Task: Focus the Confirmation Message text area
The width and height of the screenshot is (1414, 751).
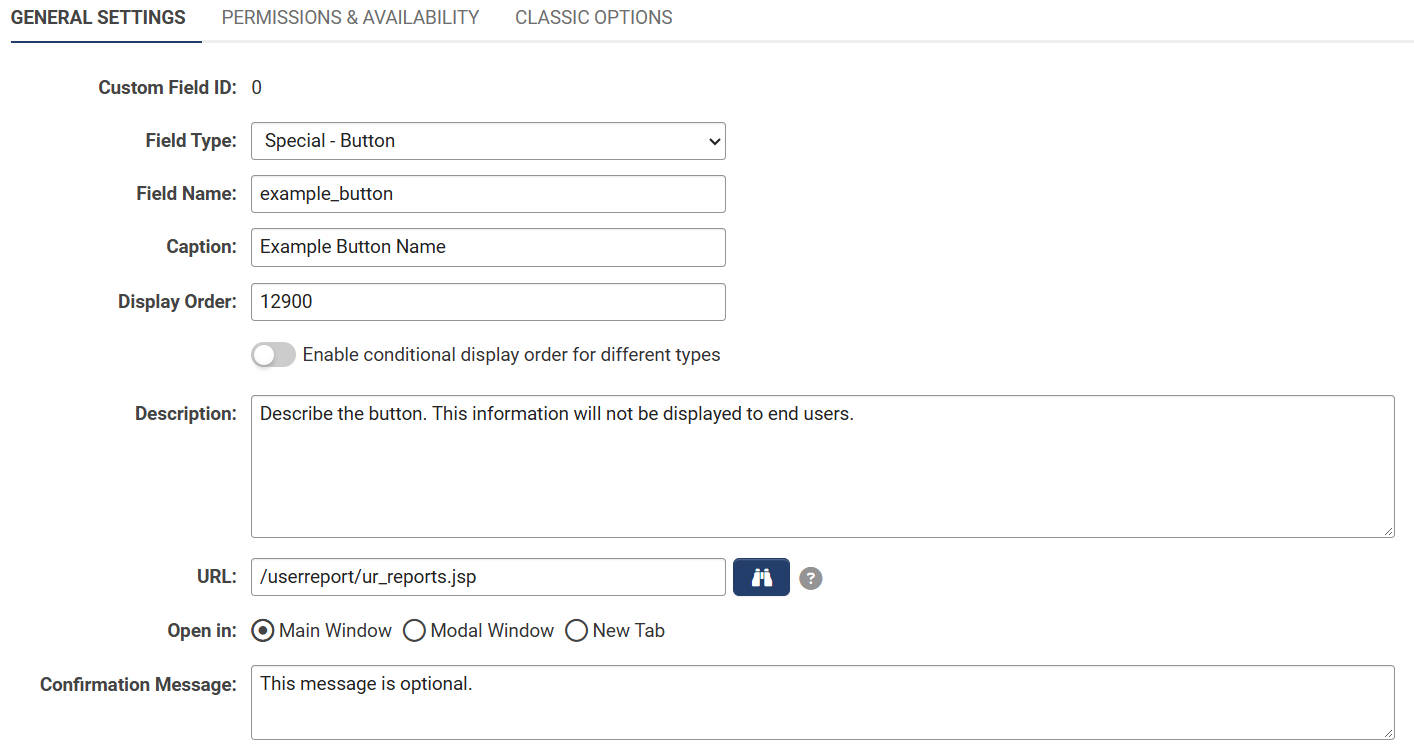Action: click(822, 702)
